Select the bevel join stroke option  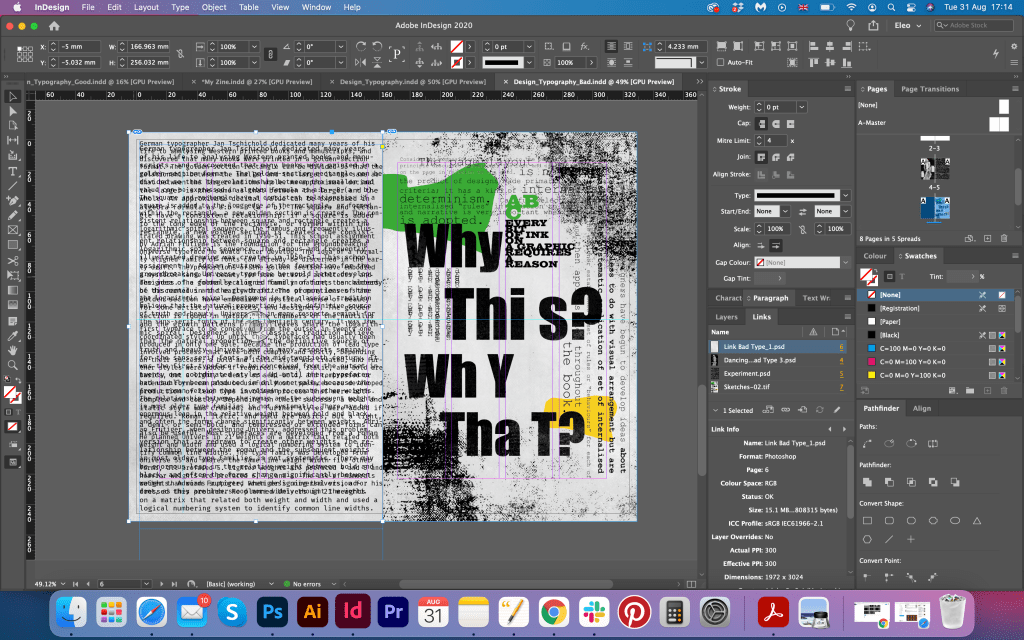tap(792, 157)
